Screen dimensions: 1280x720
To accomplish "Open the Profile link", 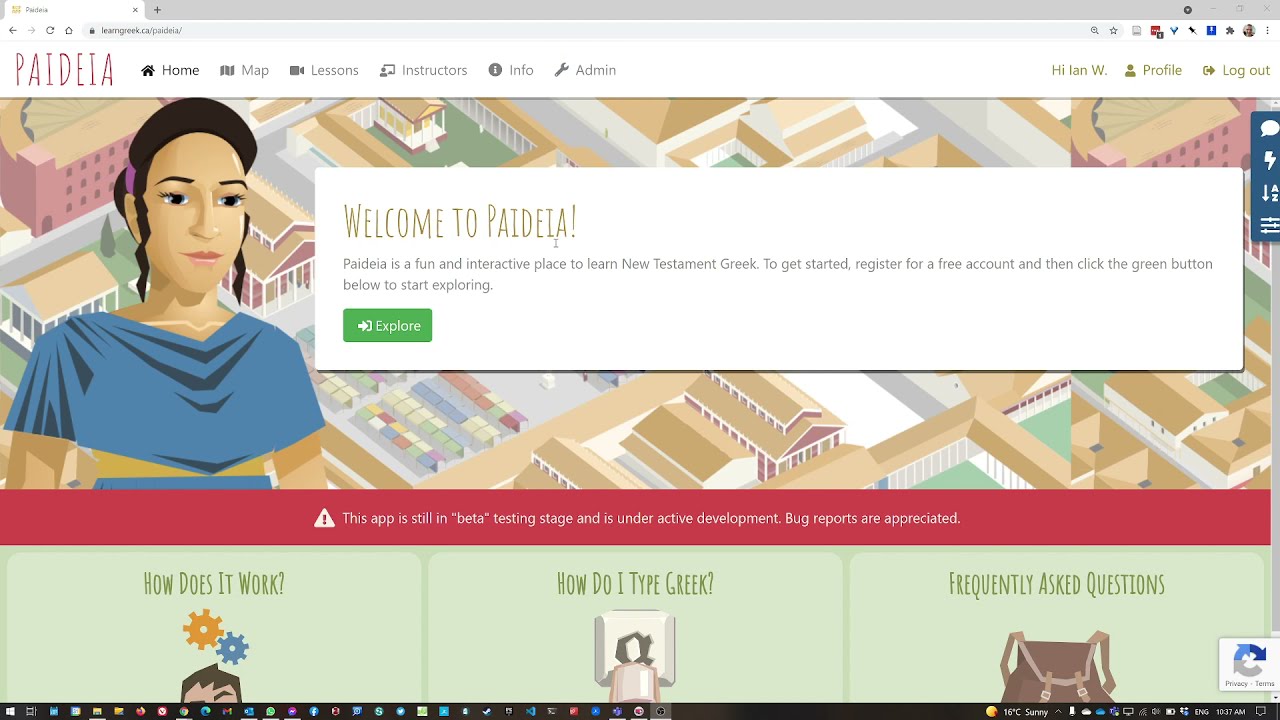I will click(x=1153, y=70).
